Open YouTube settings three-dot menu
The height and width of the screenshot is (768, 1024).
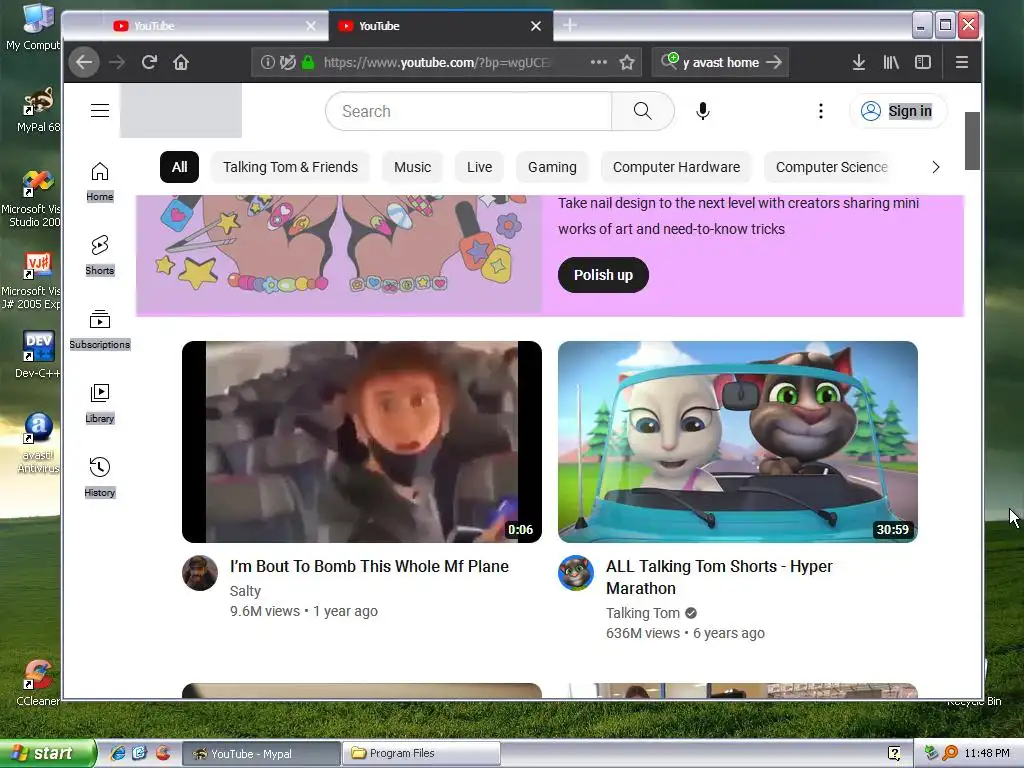[x=821, y=111]
